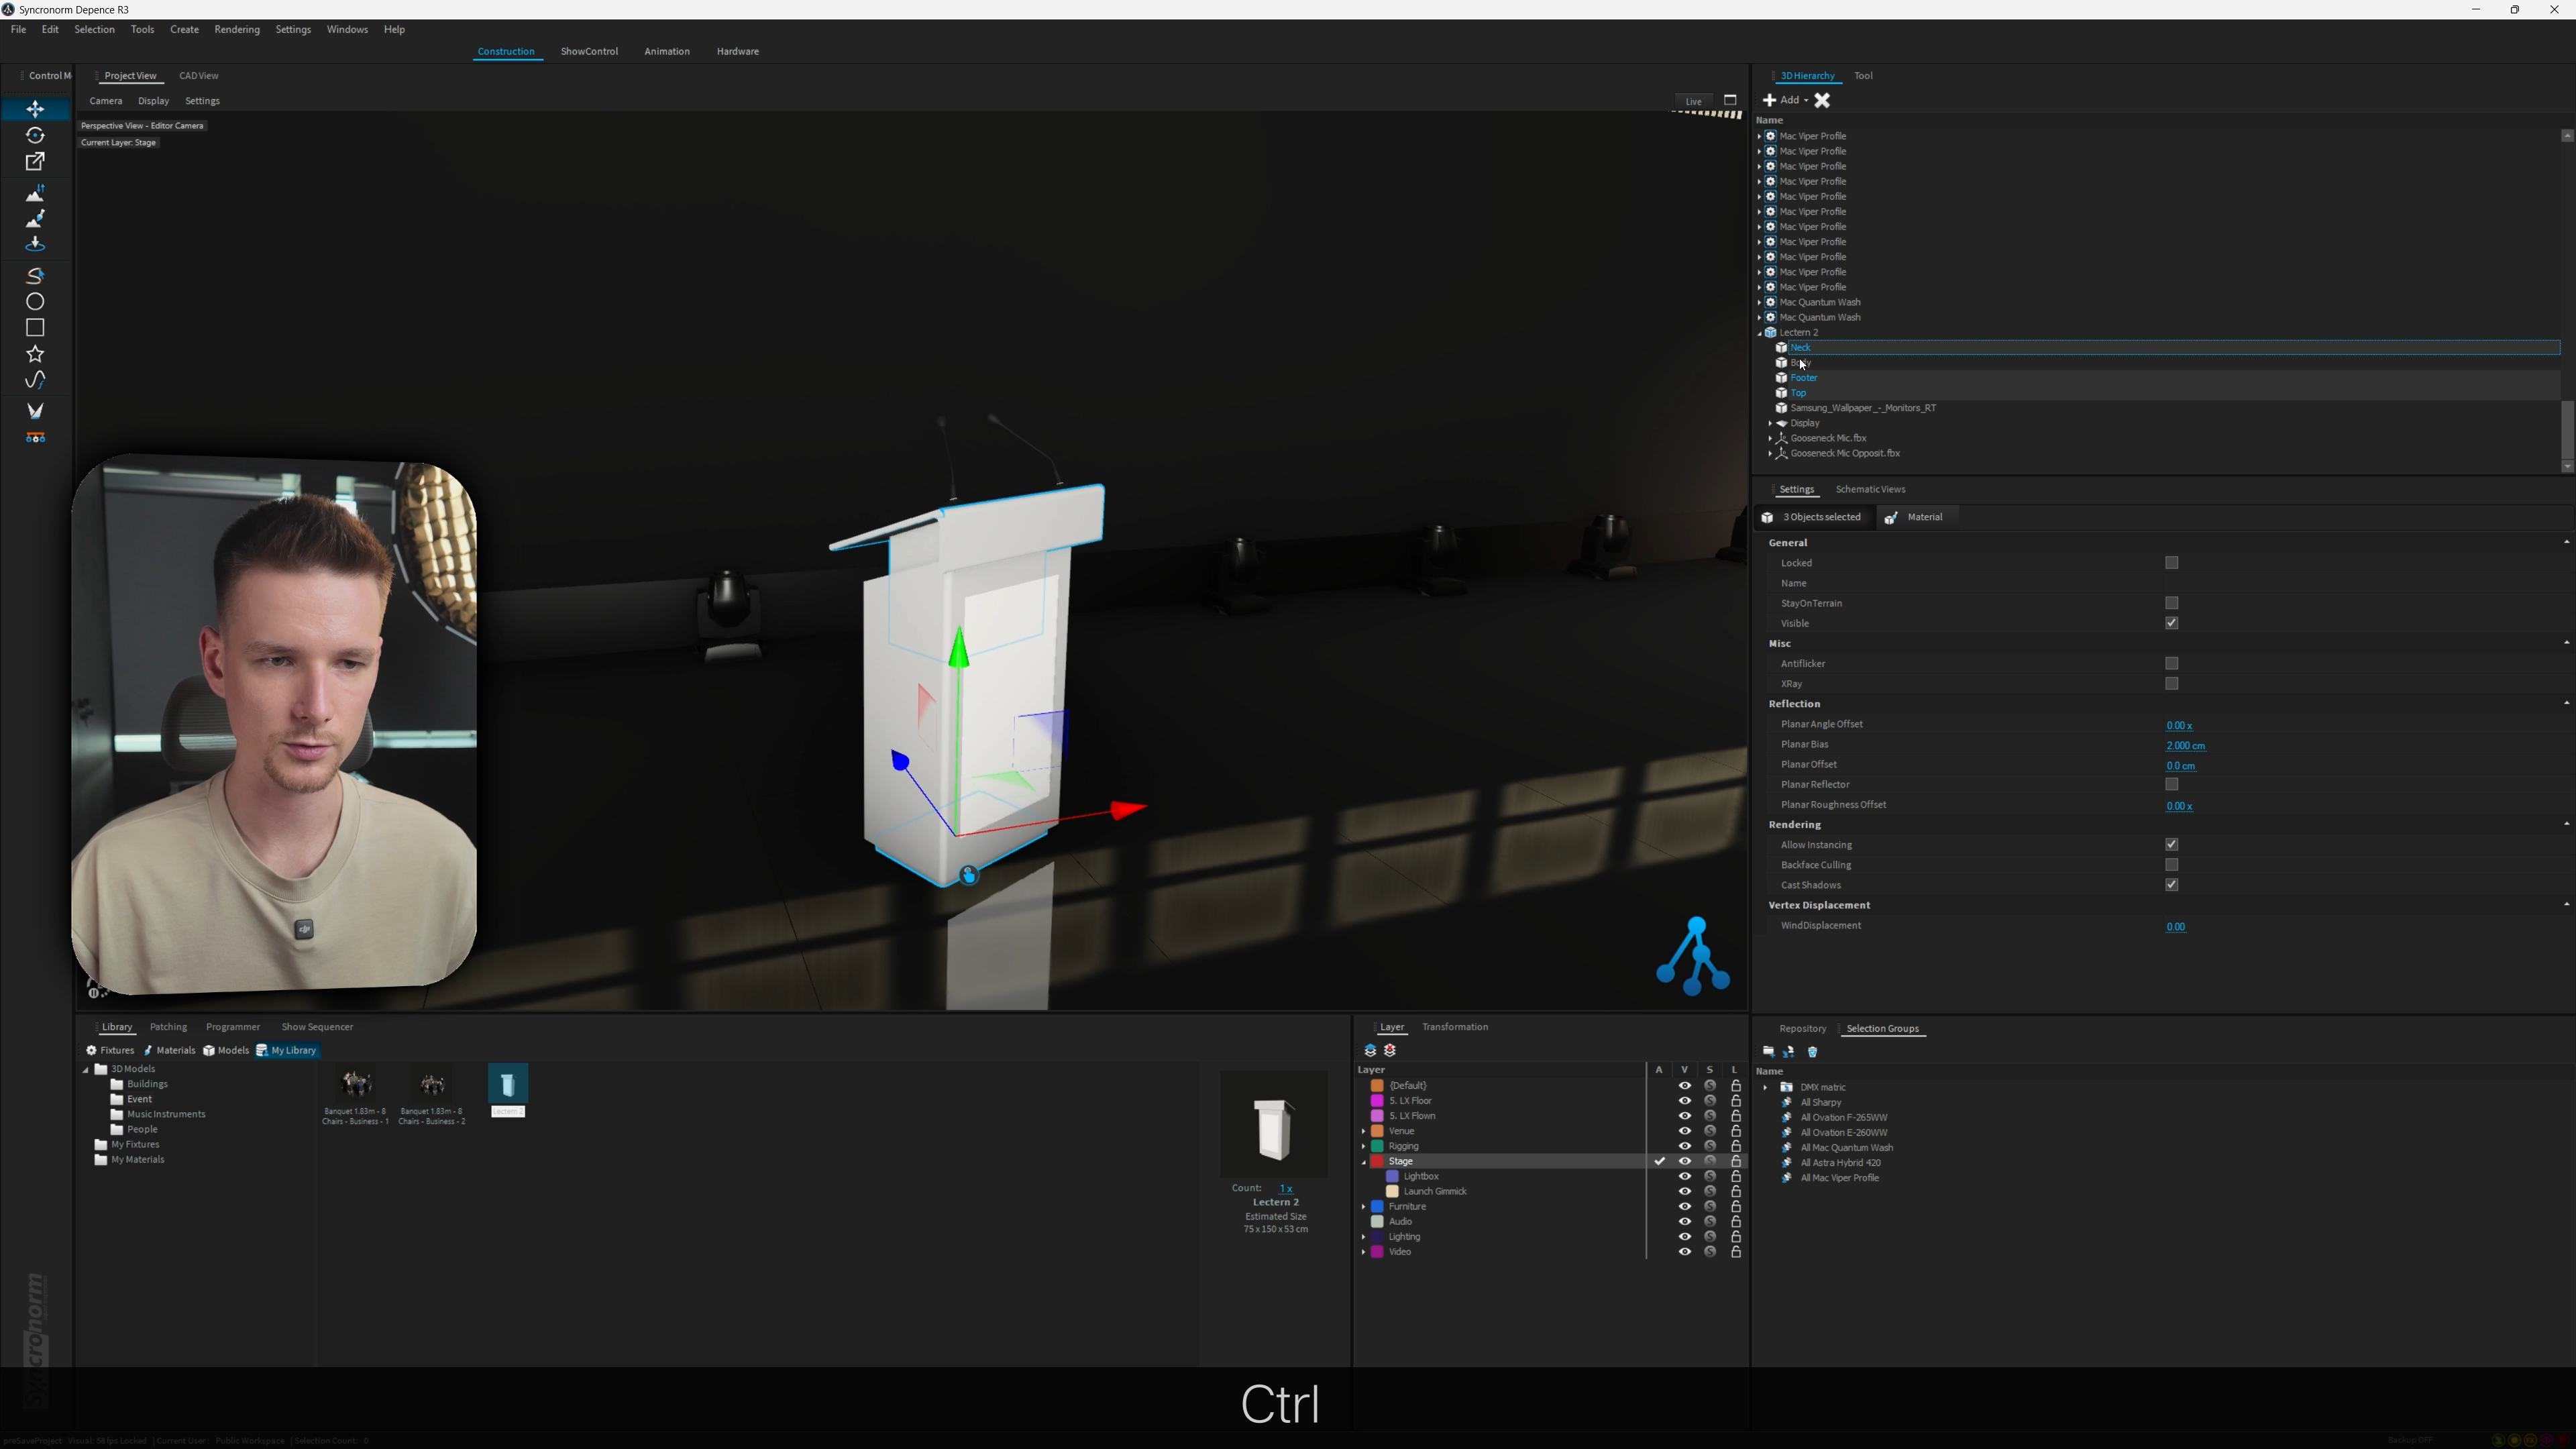Hide the Venue layer via eye icon
Viewport: 2576px width, 1449px height.
pyautogui.click(x=1684, y=1131)
